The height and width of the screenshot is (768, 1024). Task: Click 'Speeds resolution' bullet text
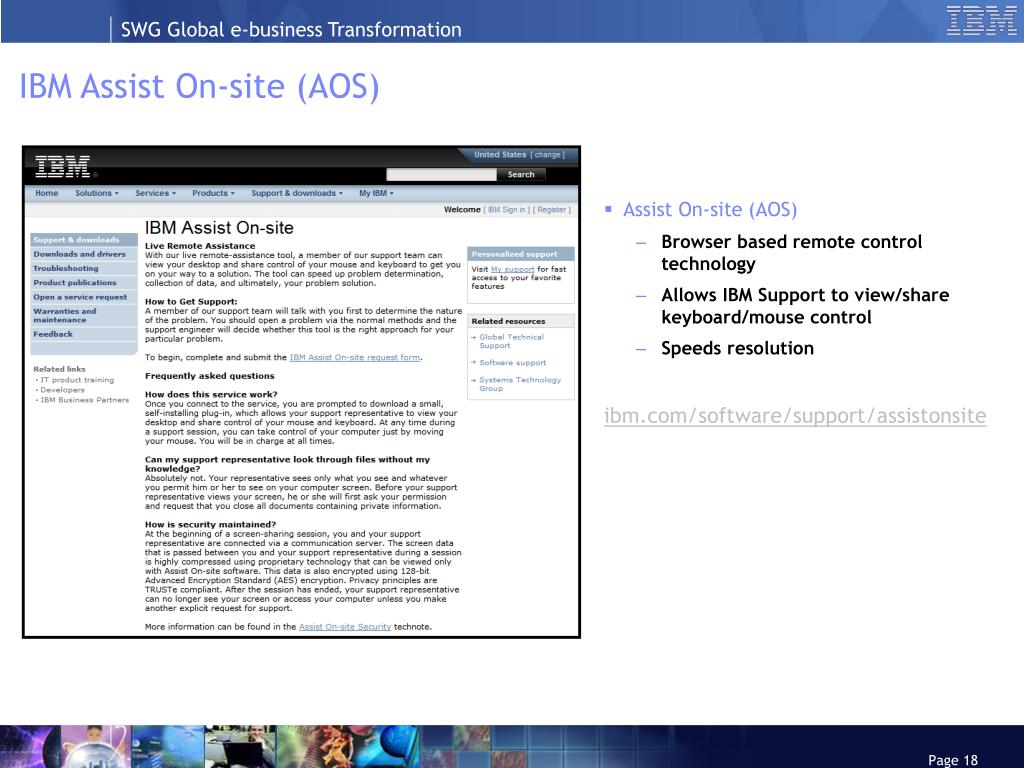[x=737, y=348]
